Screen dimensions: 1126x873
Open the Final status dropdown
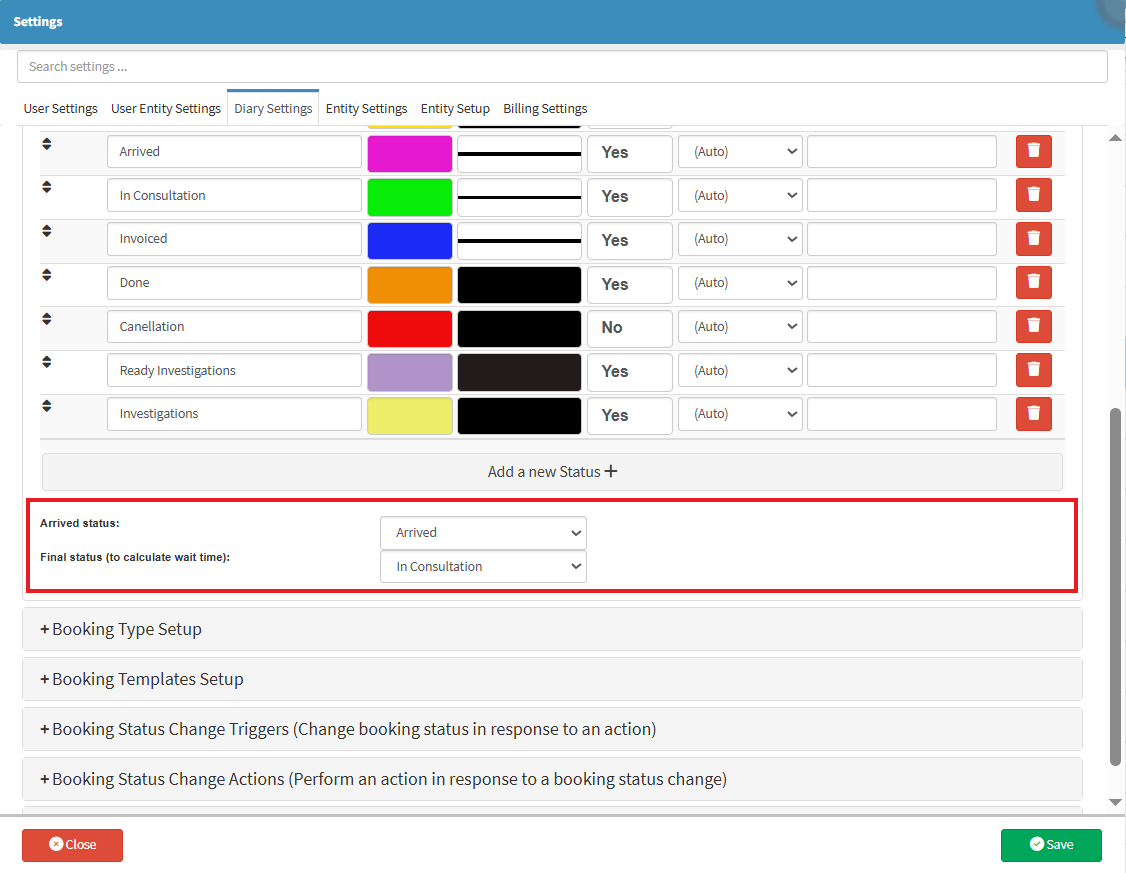coord(483,567)
